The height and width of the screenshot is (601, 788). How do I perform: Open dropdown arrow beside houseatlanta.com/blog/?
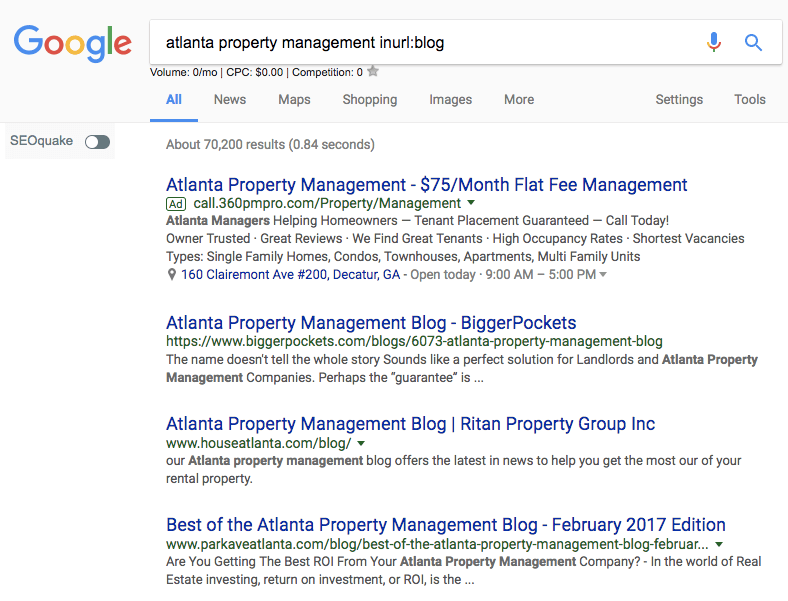click(x=361, y=443)
